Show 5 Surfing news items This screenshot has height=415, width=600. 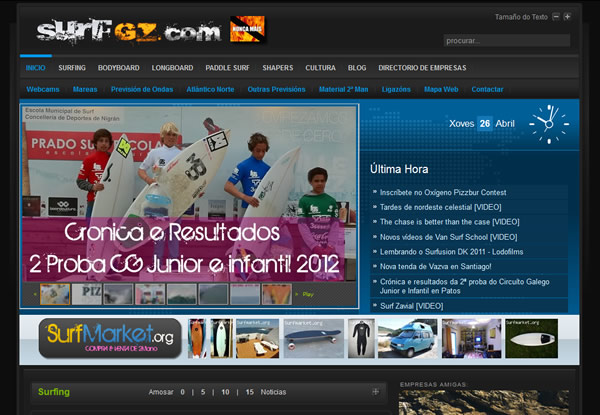click(203, 392)
